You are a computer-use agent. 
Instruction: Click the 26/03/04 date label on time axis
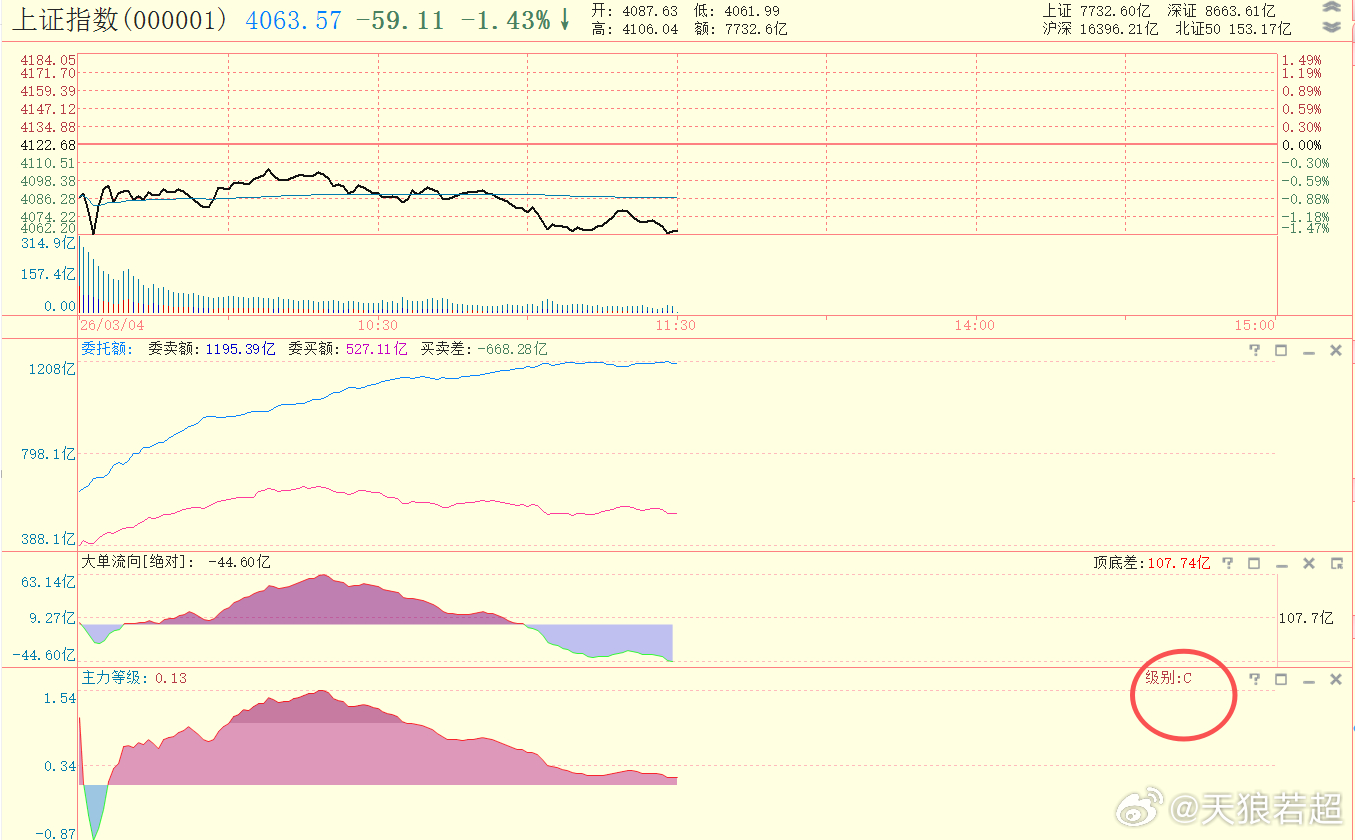(112, 325)
